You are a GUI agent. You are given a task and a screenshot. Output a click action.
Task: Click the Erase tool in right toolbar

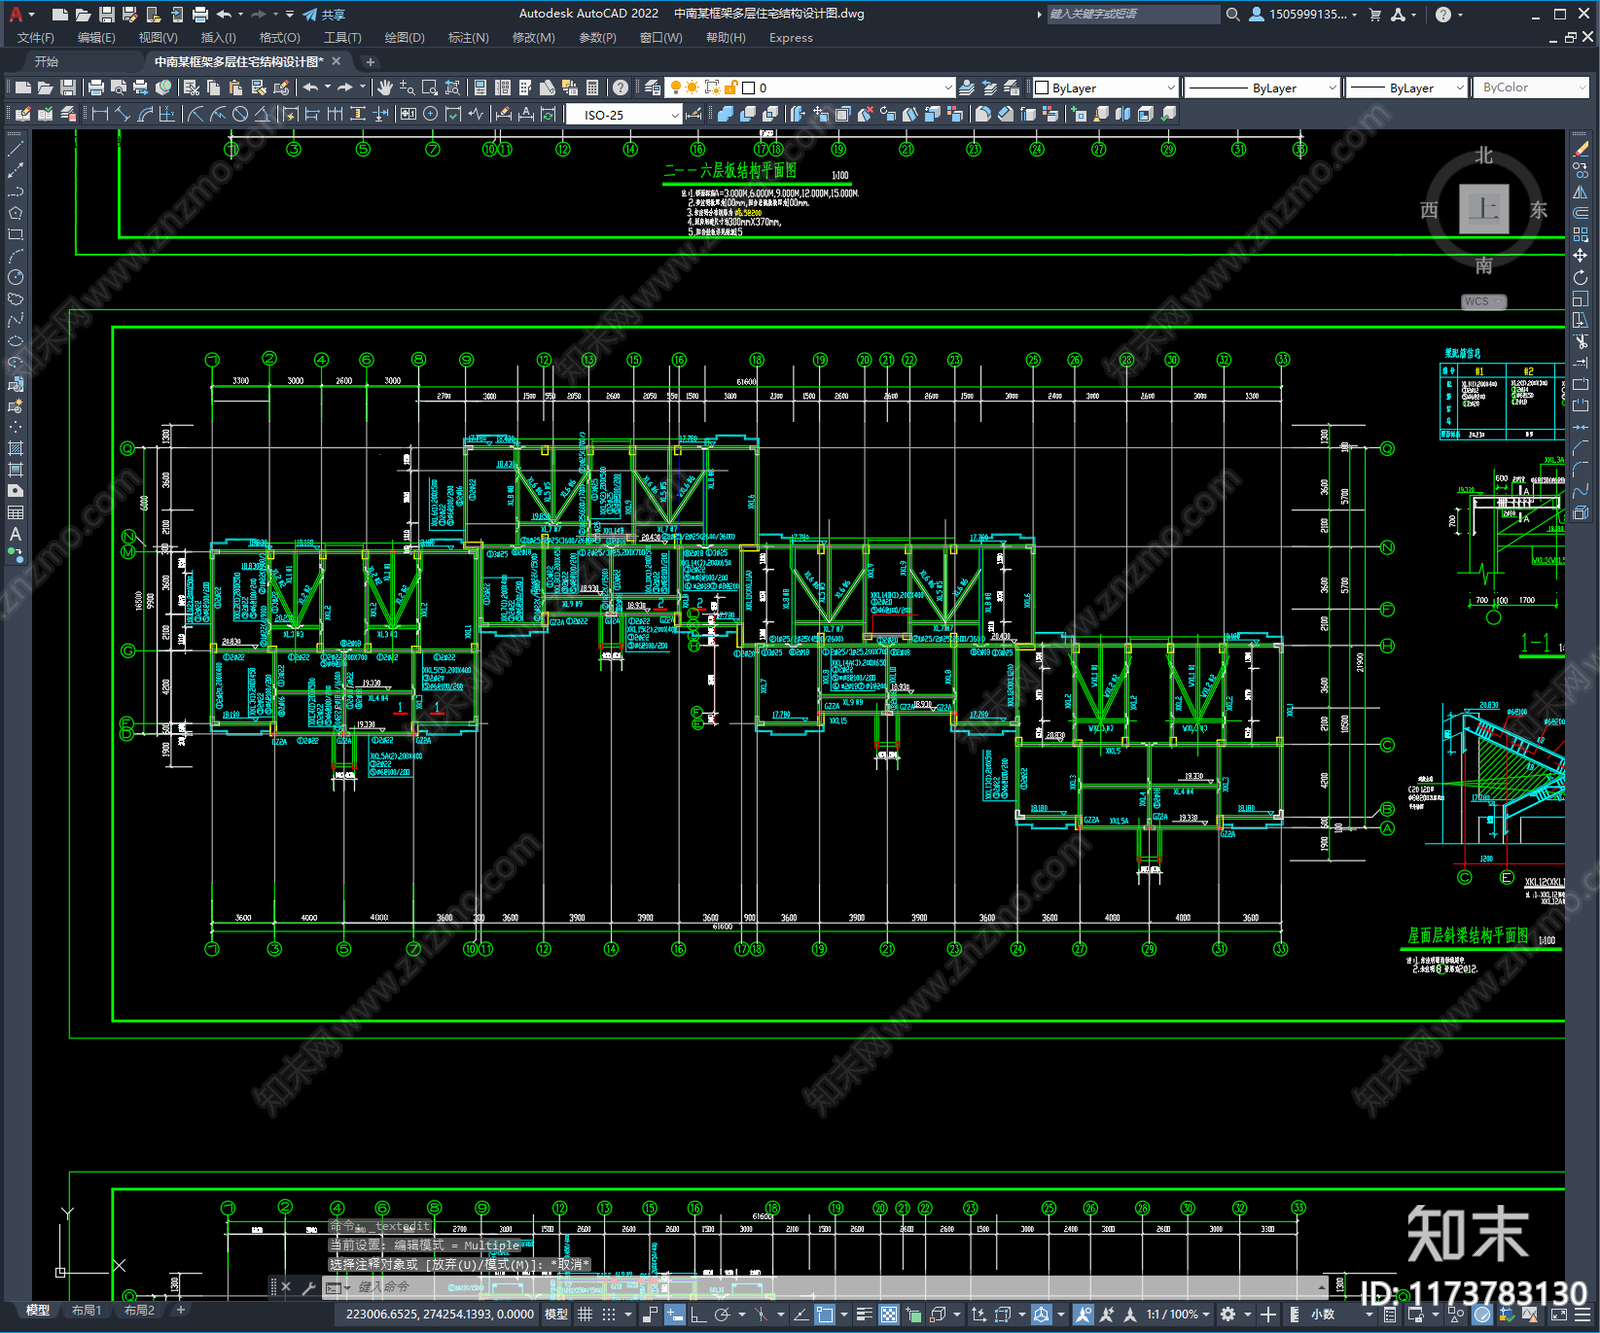pos(1580,148)
